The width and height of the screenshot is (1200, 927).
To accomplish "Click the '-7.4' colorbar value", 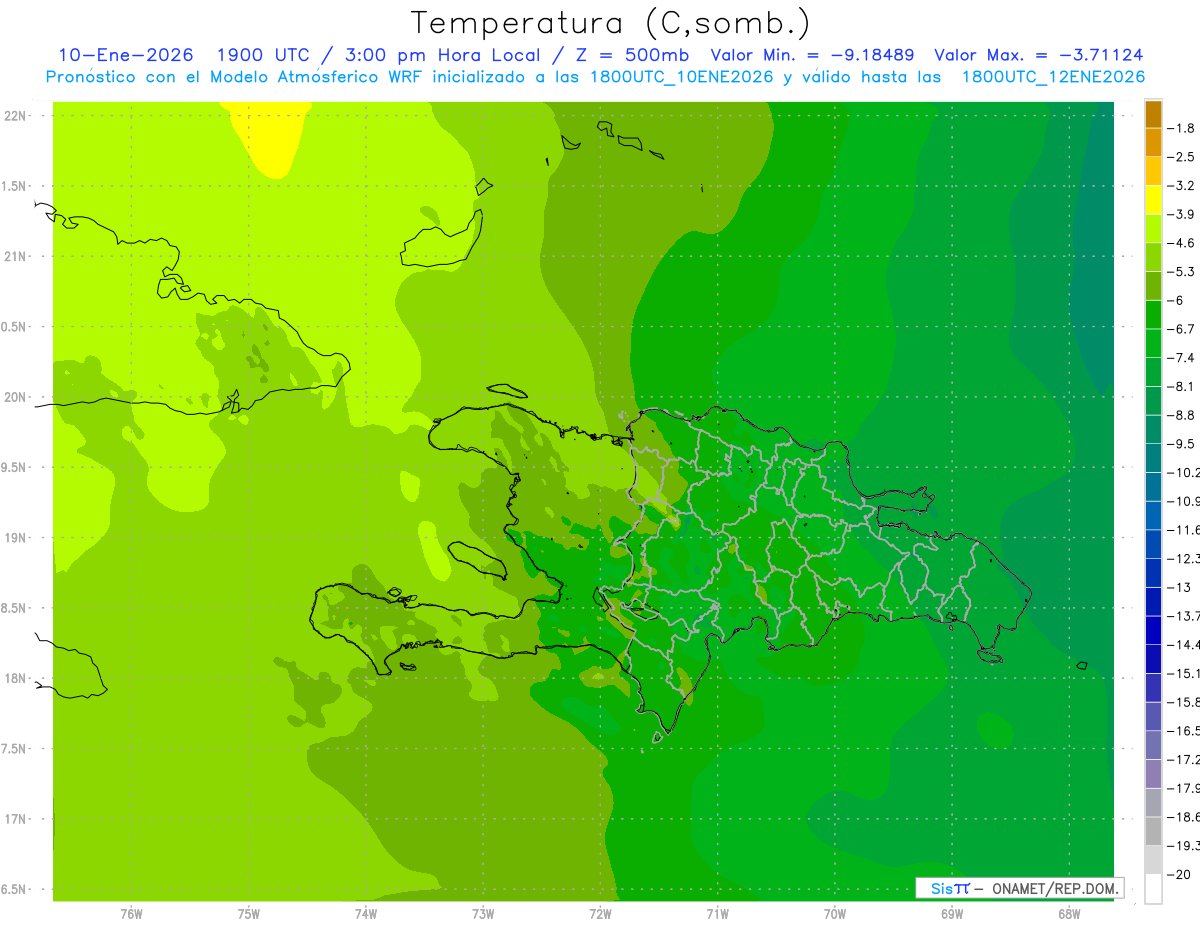I will pyautogui.click(x=1182, y=357).
